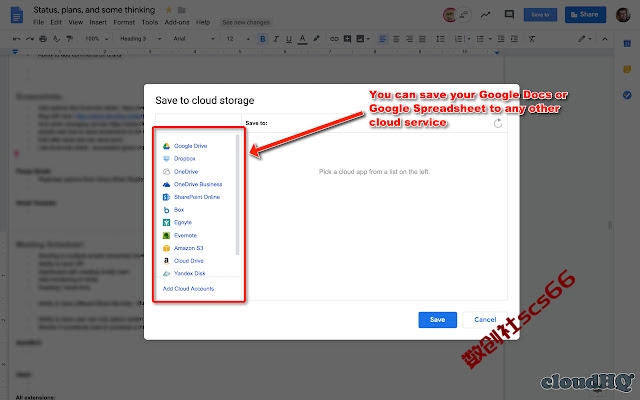Pick Egnyte from the cloud list

(x=177, y=222)
